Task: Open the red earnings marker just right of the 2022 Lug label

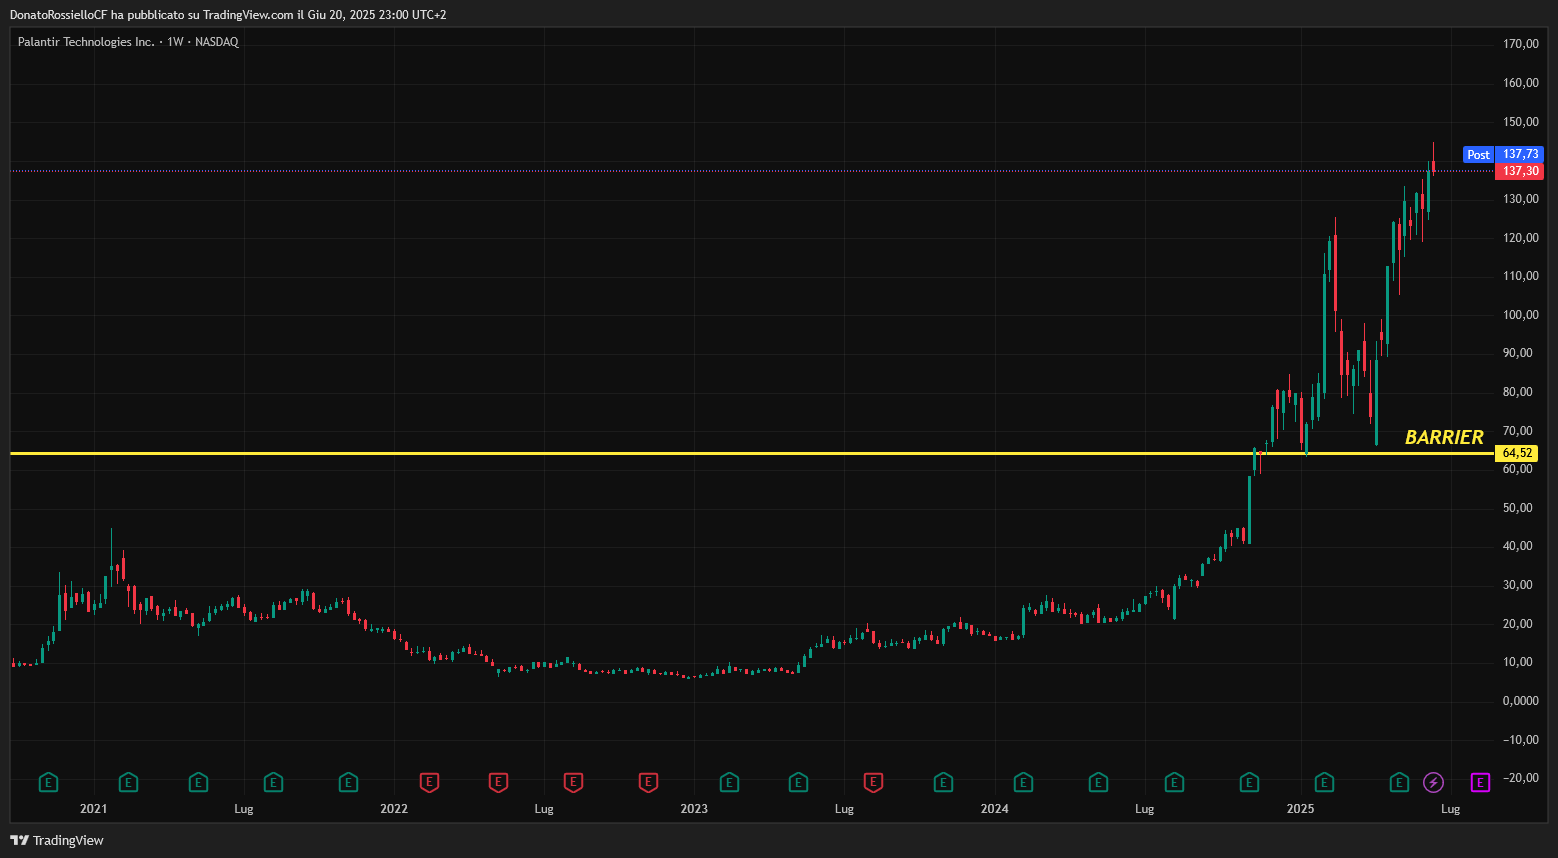Action: [x=573, y=782]
